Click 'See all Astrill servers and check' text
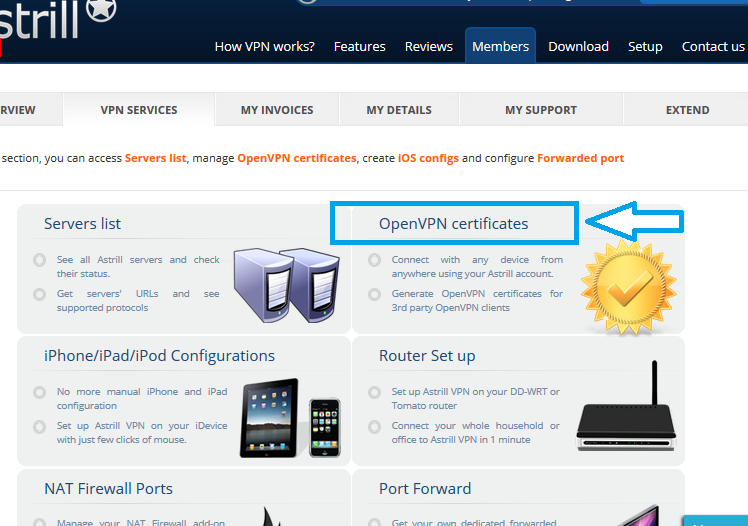Image resolution: width=748 pixels, height=526 pixels. coord(138,259)
